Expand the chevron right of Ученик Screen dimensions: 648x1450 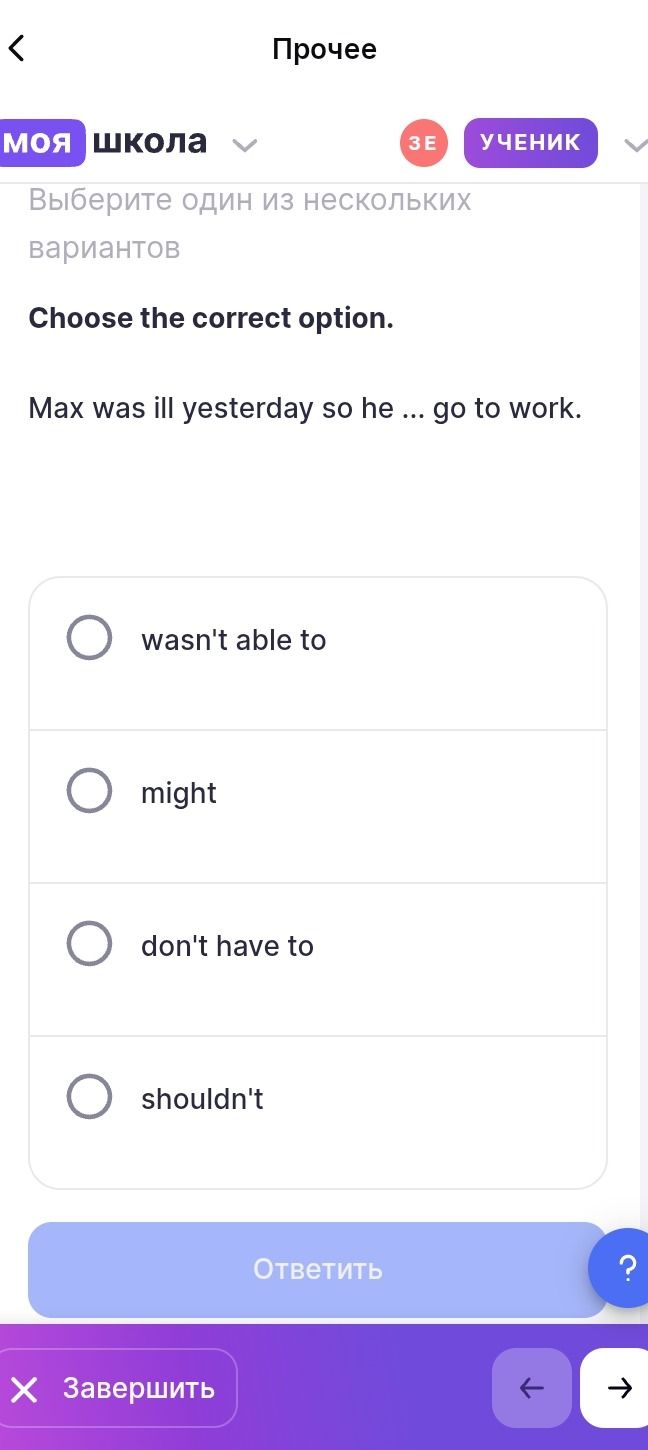(x=636, y=145)
